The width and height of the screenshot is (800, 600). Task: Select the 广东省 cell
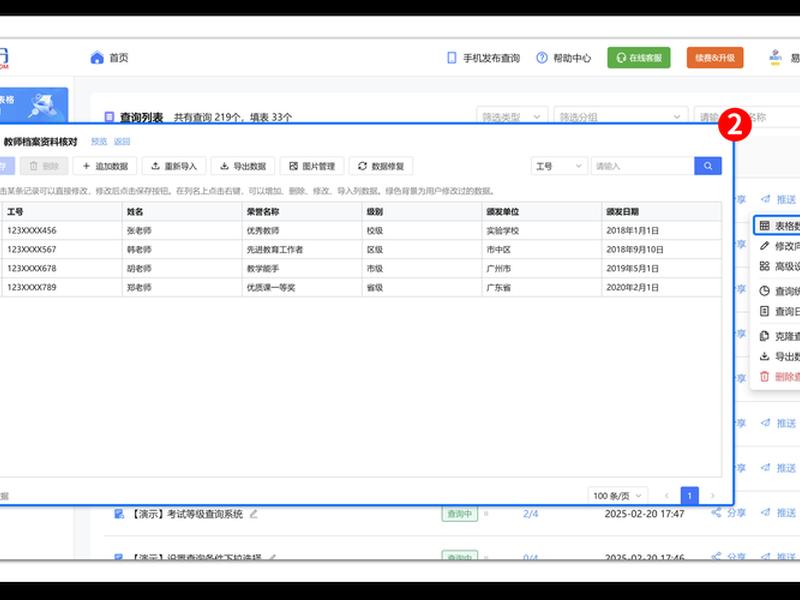pos(541,287)
